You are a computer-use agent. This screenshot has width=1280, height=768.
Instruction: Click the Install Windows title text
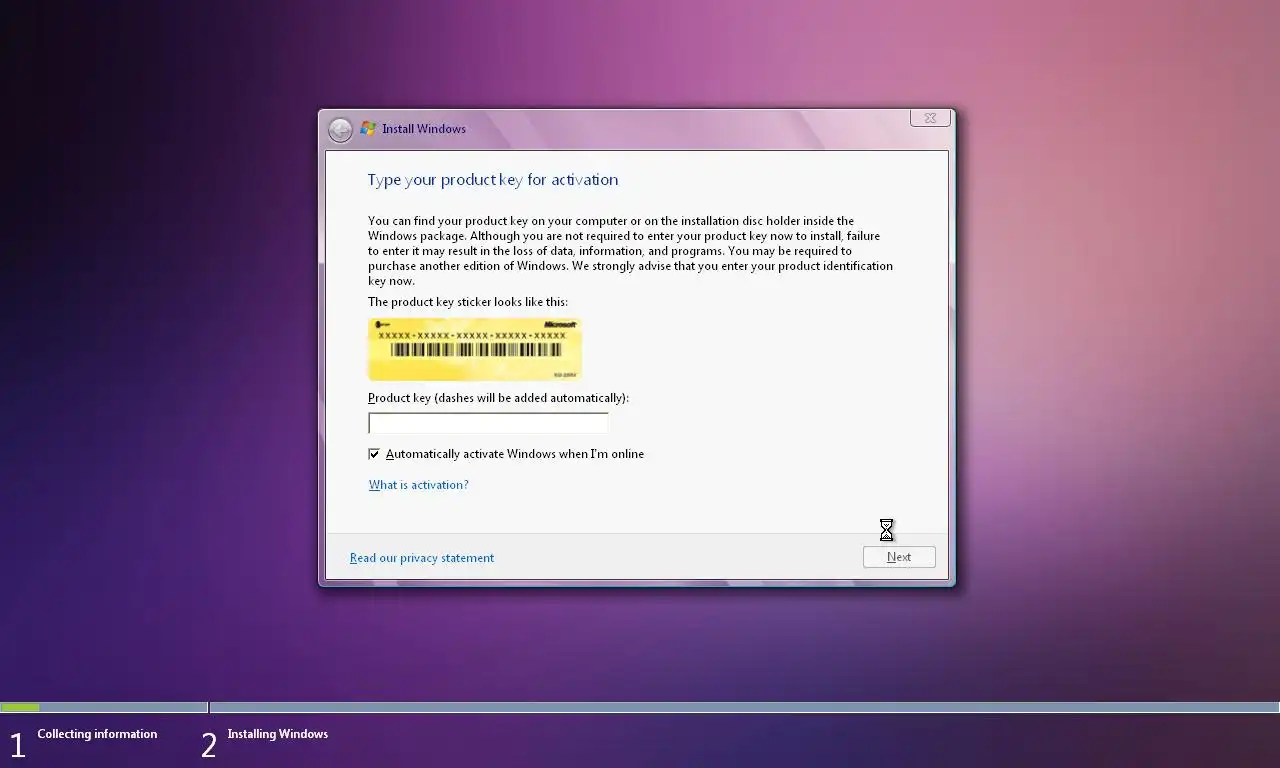coord(424,129)
